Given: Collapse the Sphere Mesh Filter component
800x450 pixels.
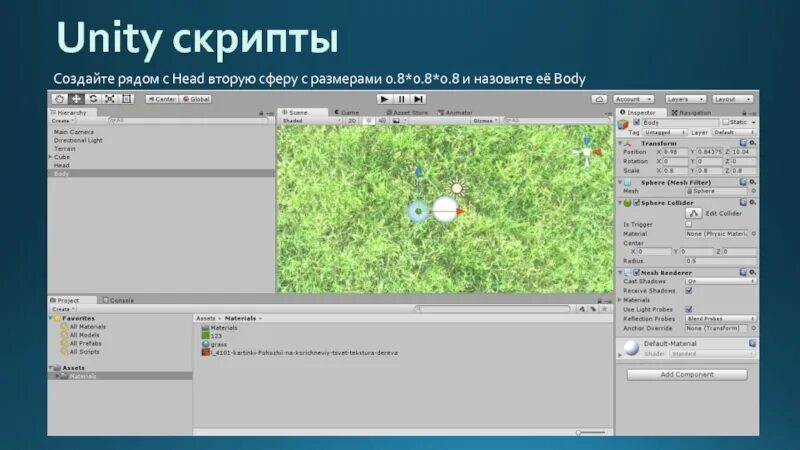Looking at the screenshot, I should pos(620,182).
